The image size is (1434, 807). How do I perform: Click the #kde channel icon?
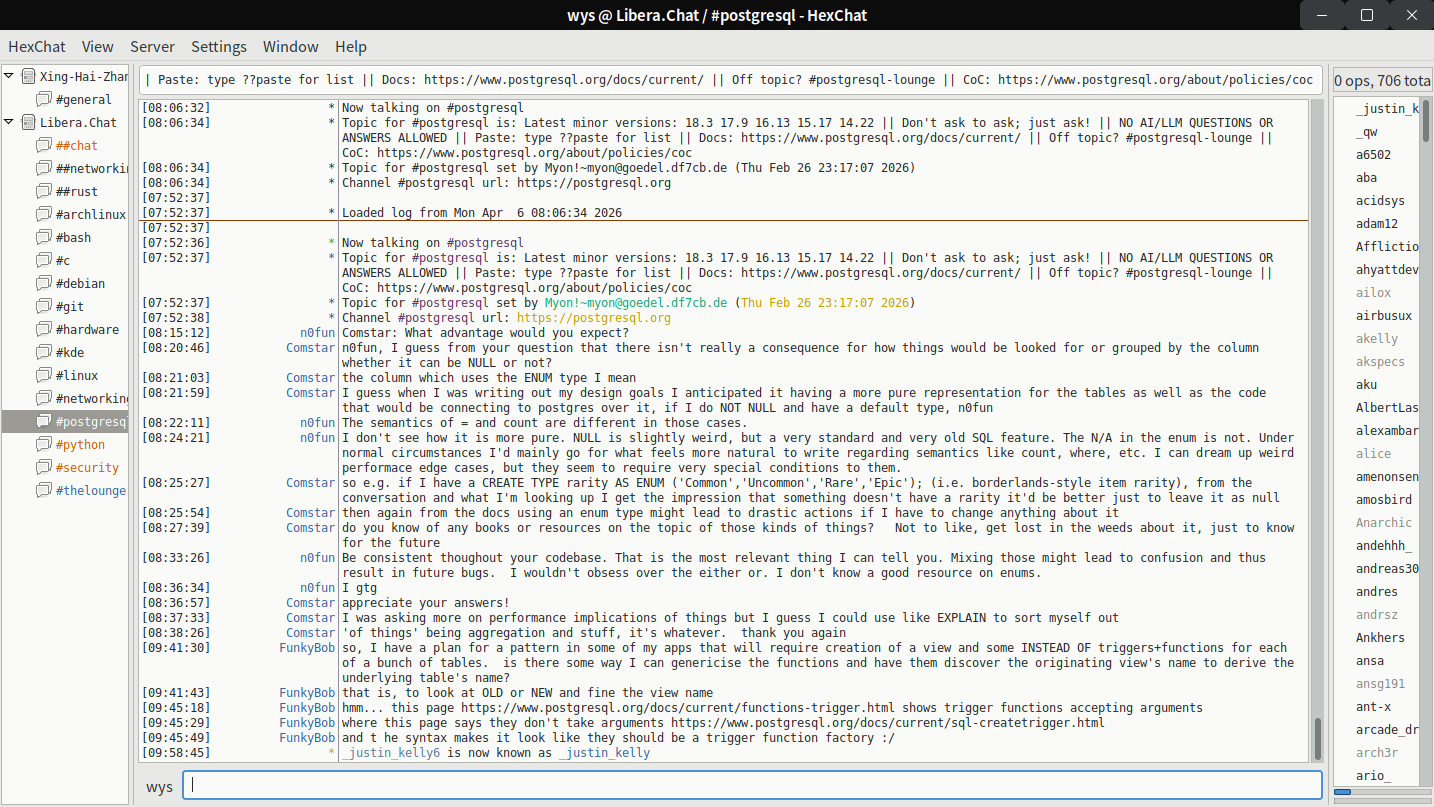point(43,352)
